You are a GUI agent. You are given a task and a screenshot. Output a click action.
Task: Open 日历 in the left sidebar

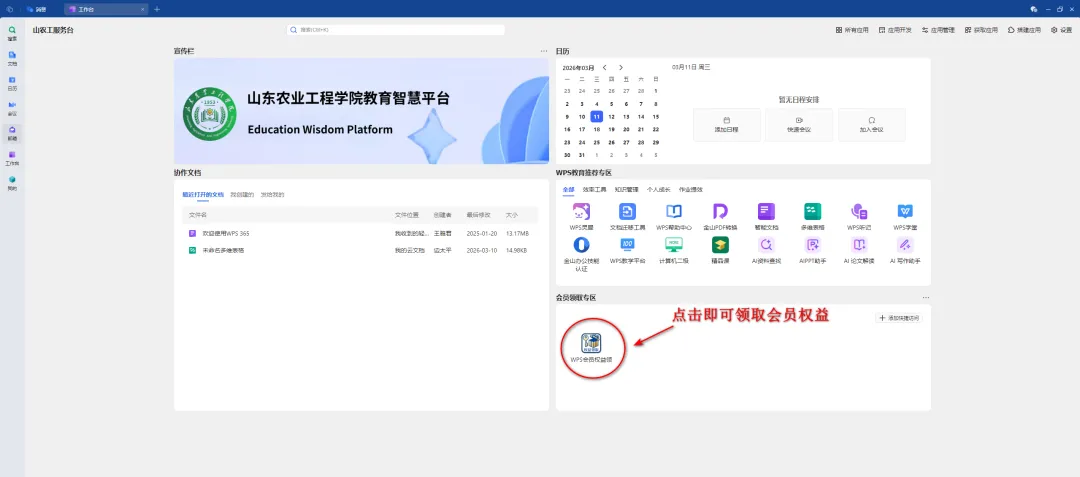pos(12,83)
